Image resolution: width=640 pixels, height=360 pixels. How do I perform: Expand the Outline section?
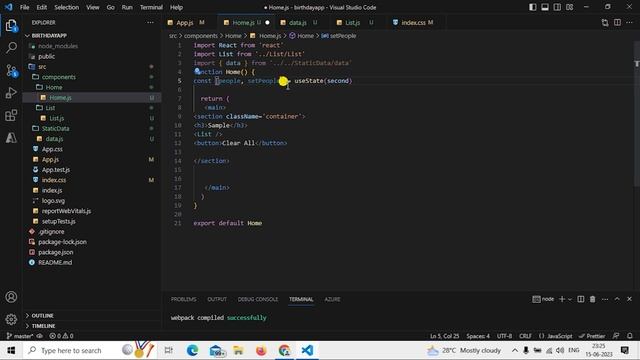tap(42, 316)
